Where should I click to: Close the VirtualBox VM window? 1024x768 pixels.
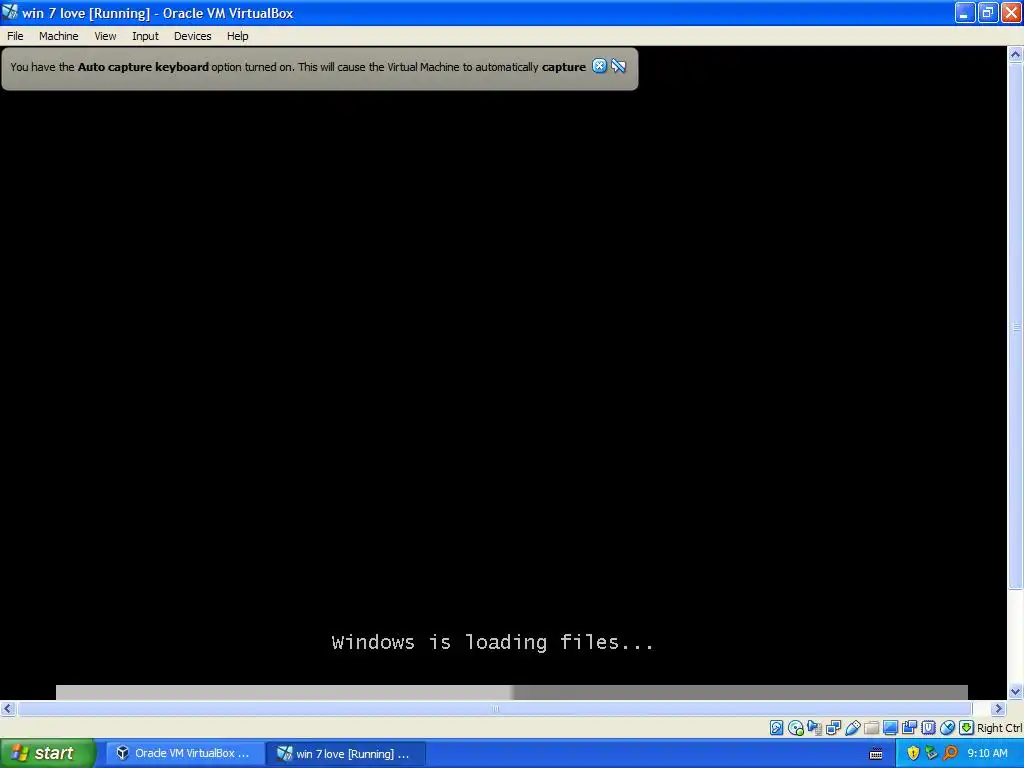[x=1011, y=12]
